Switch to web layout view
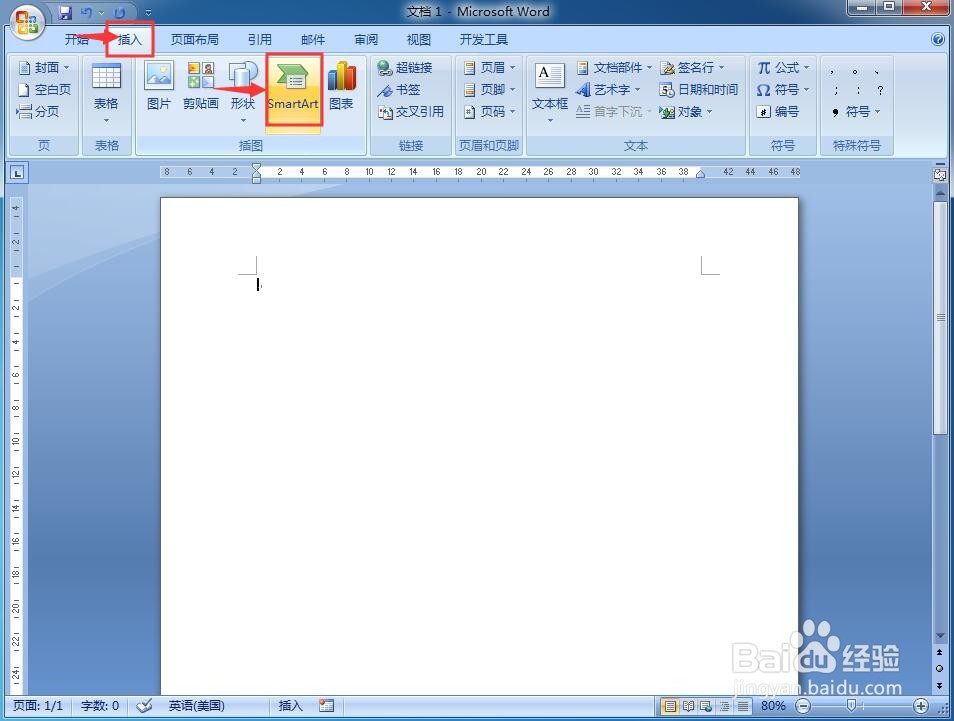954x721 pixels. (x=706, y=706)
